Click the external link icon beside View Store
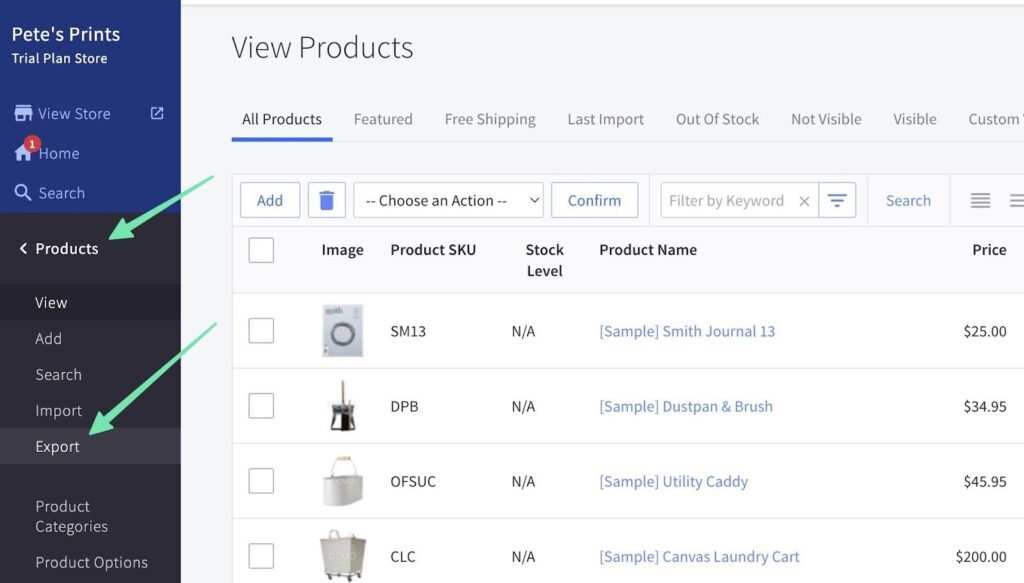The height and width of the screenshot is (583, 1024). click(157, 113)
